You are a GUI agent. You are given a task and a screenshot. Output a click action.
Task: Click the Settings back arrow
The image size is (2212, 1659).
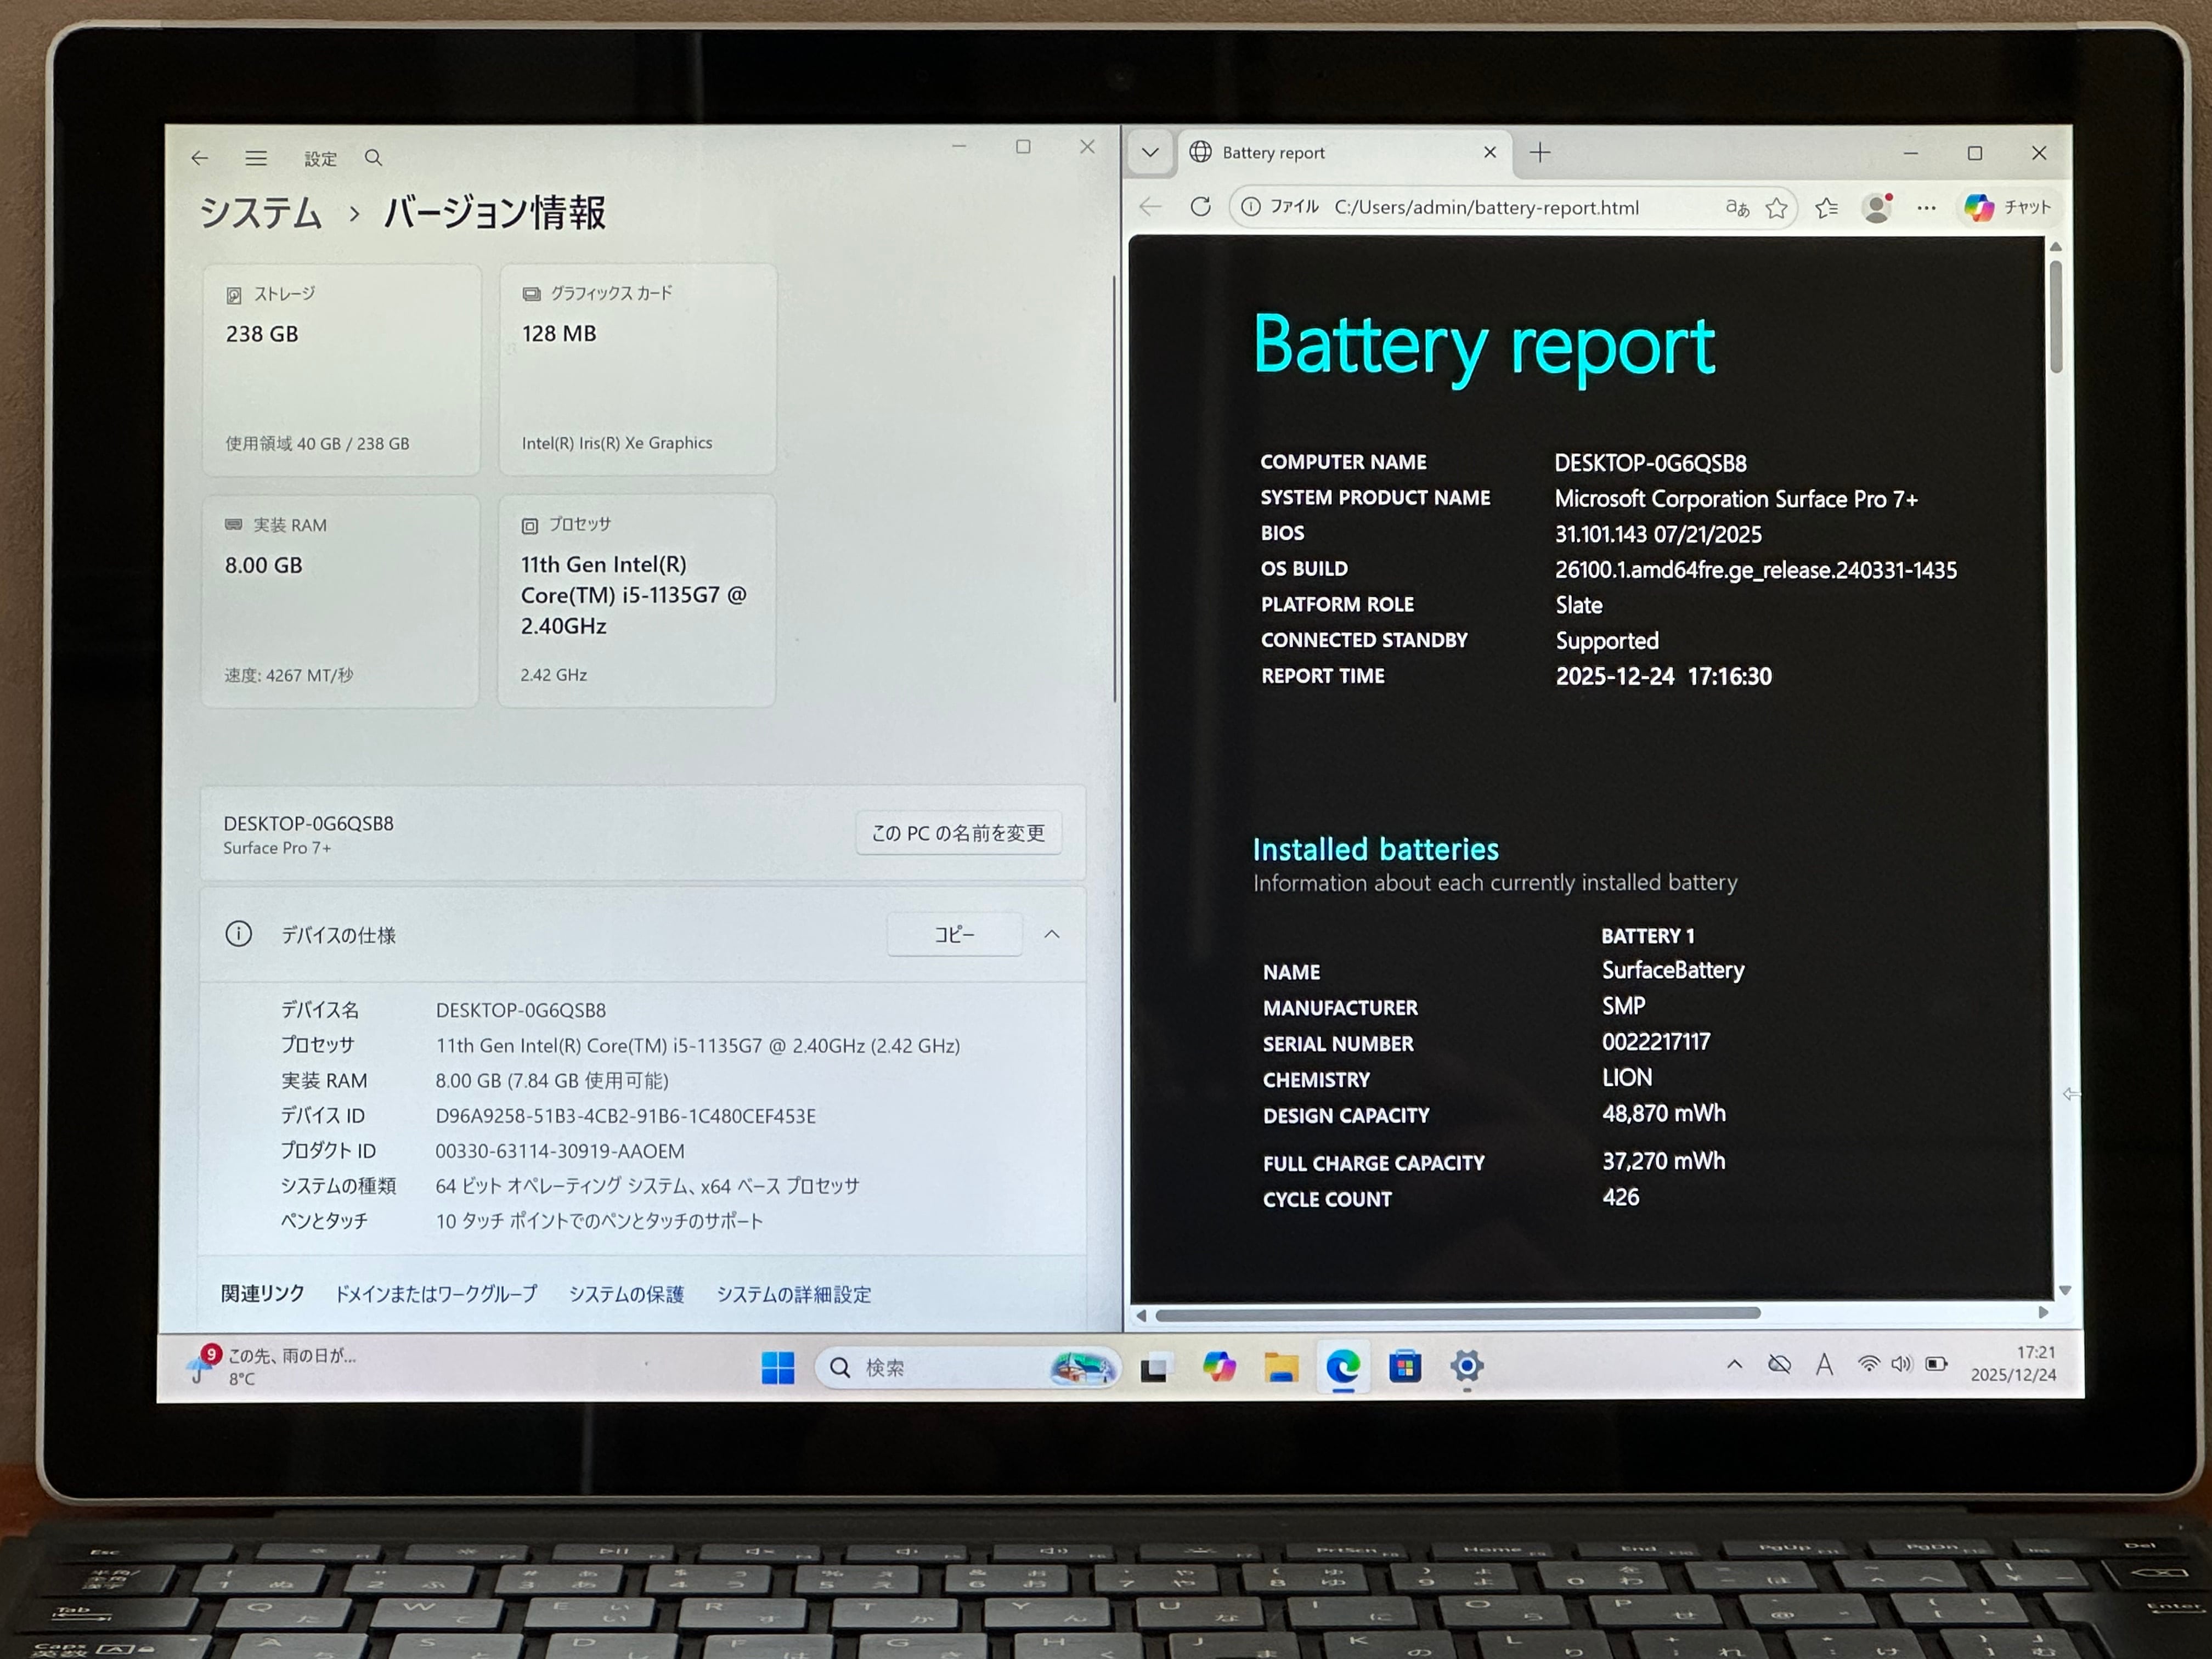[x=199, y=158]
